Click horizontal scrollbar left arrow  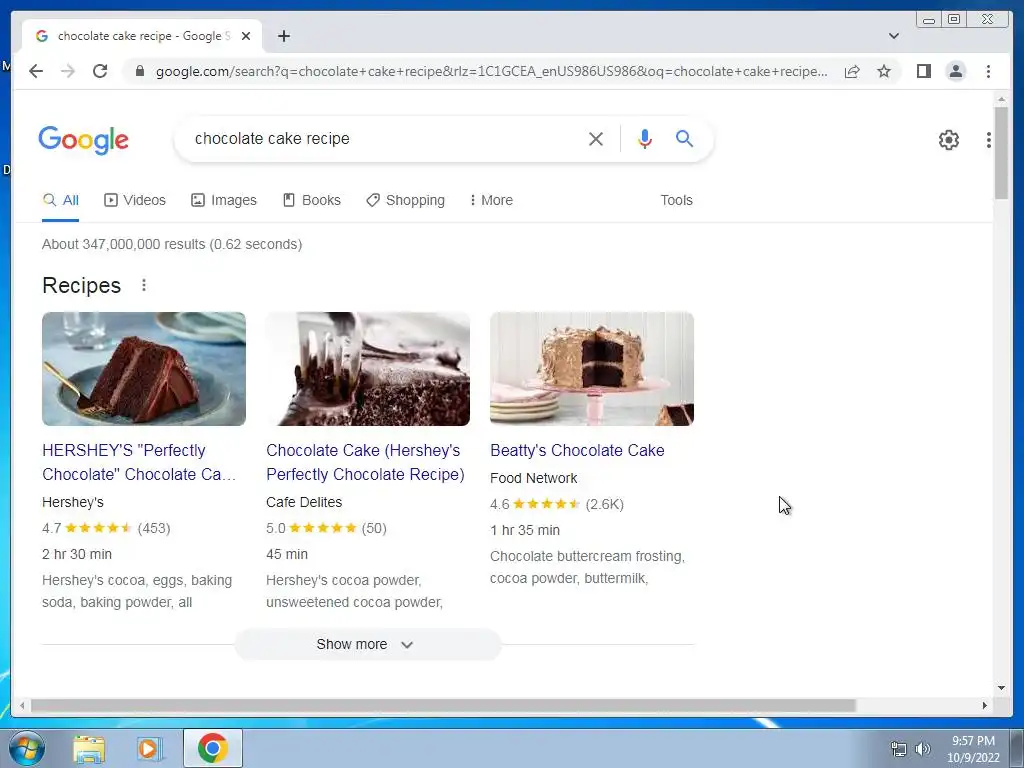(22, 705)
